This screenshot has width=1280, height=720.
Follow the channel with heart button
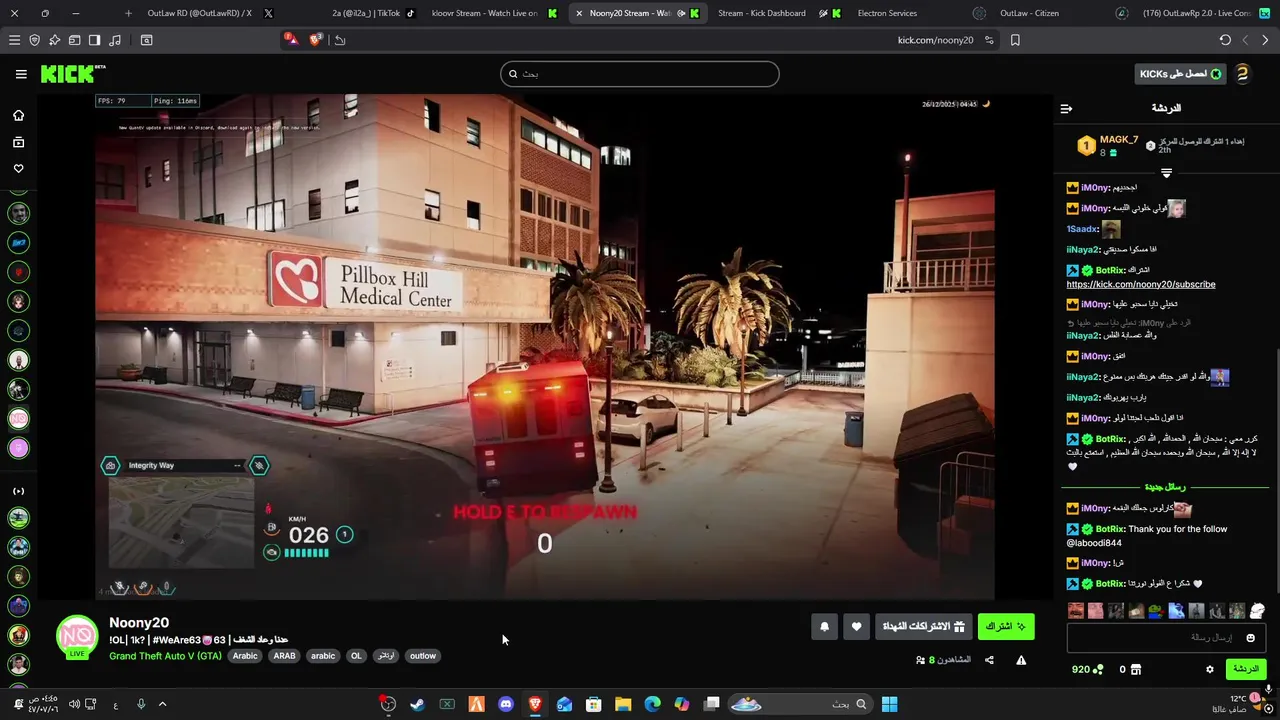tap(856, 627)
